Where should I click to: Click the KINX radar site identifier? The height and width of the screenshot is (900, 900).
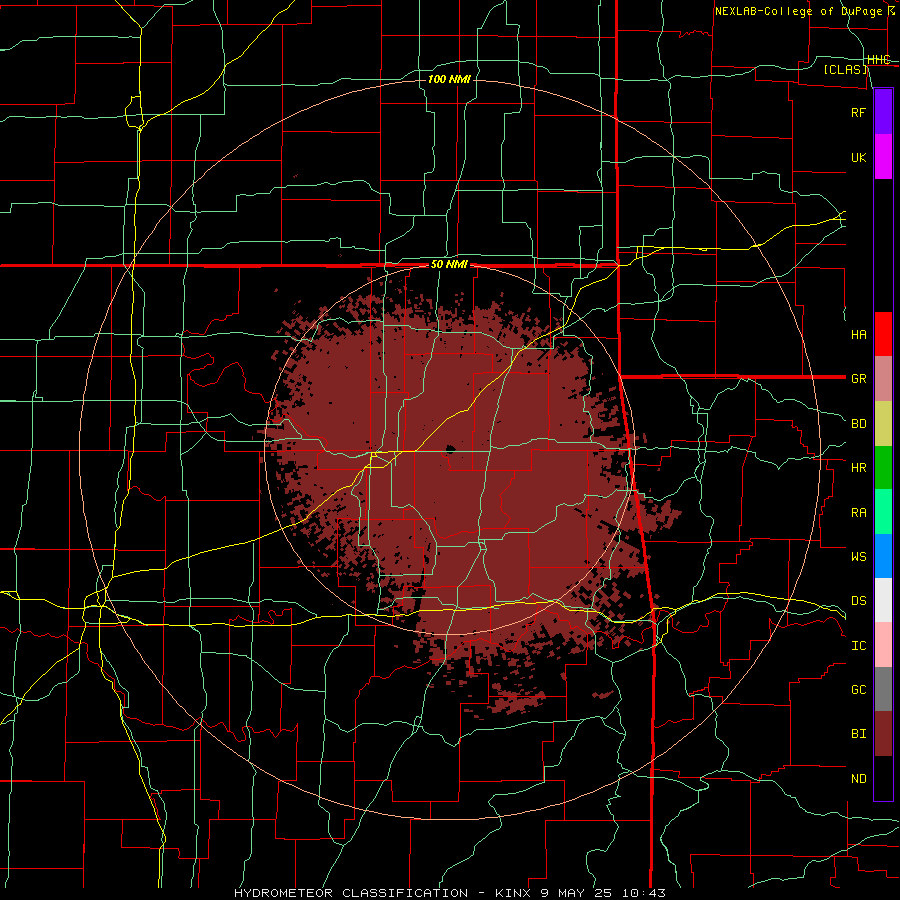512,893
